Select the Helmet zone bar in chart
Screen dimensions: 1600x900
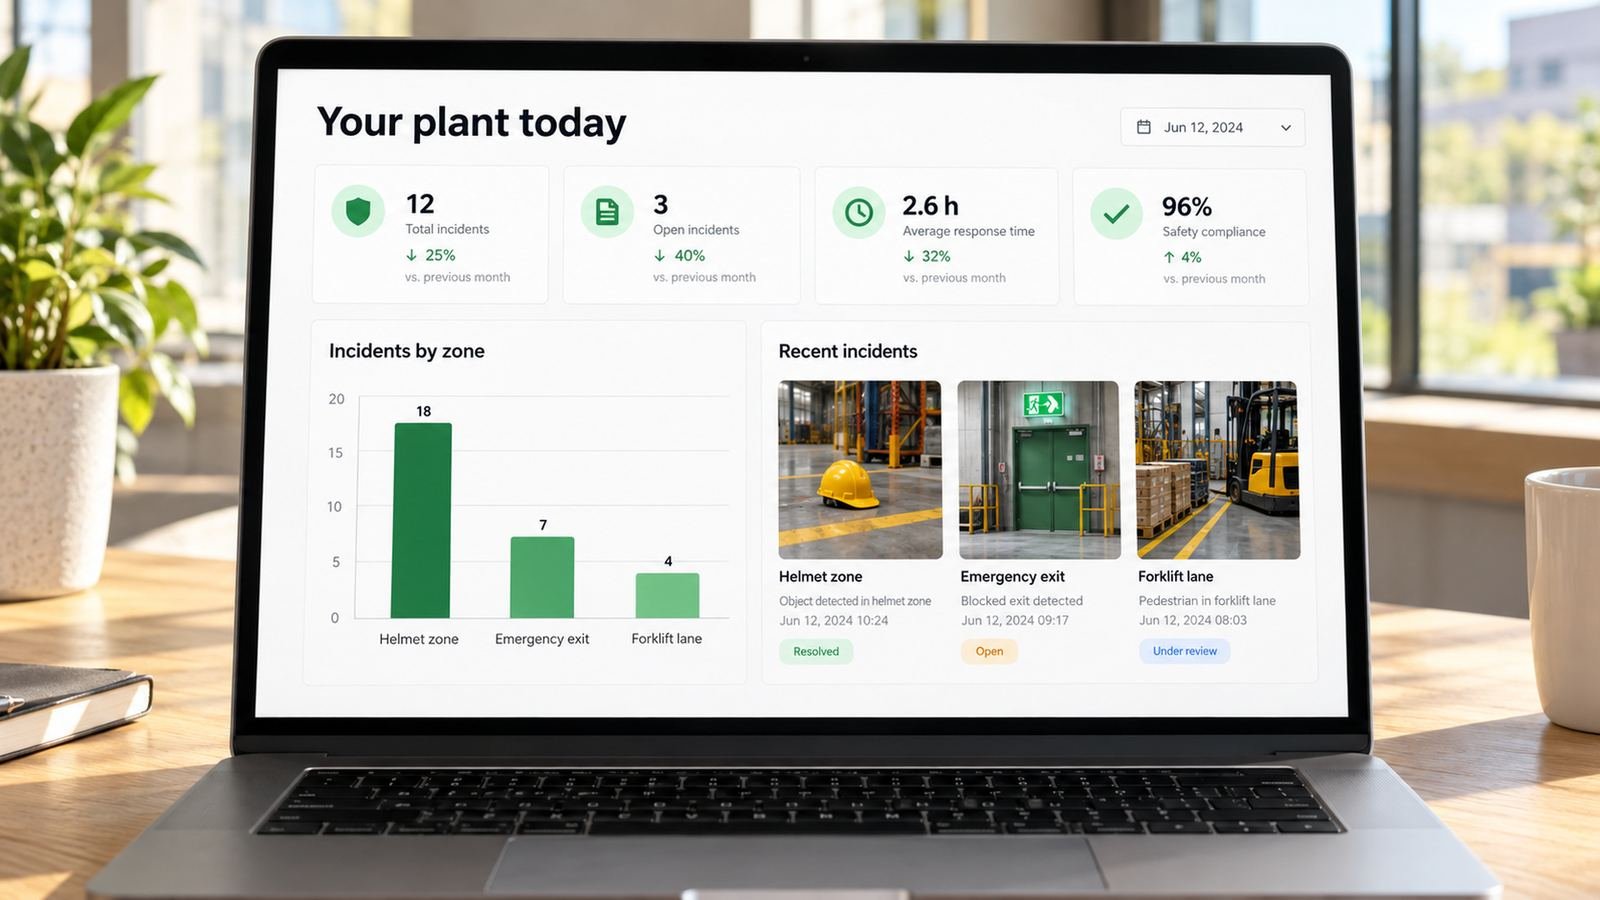click(x=422, y=520)
